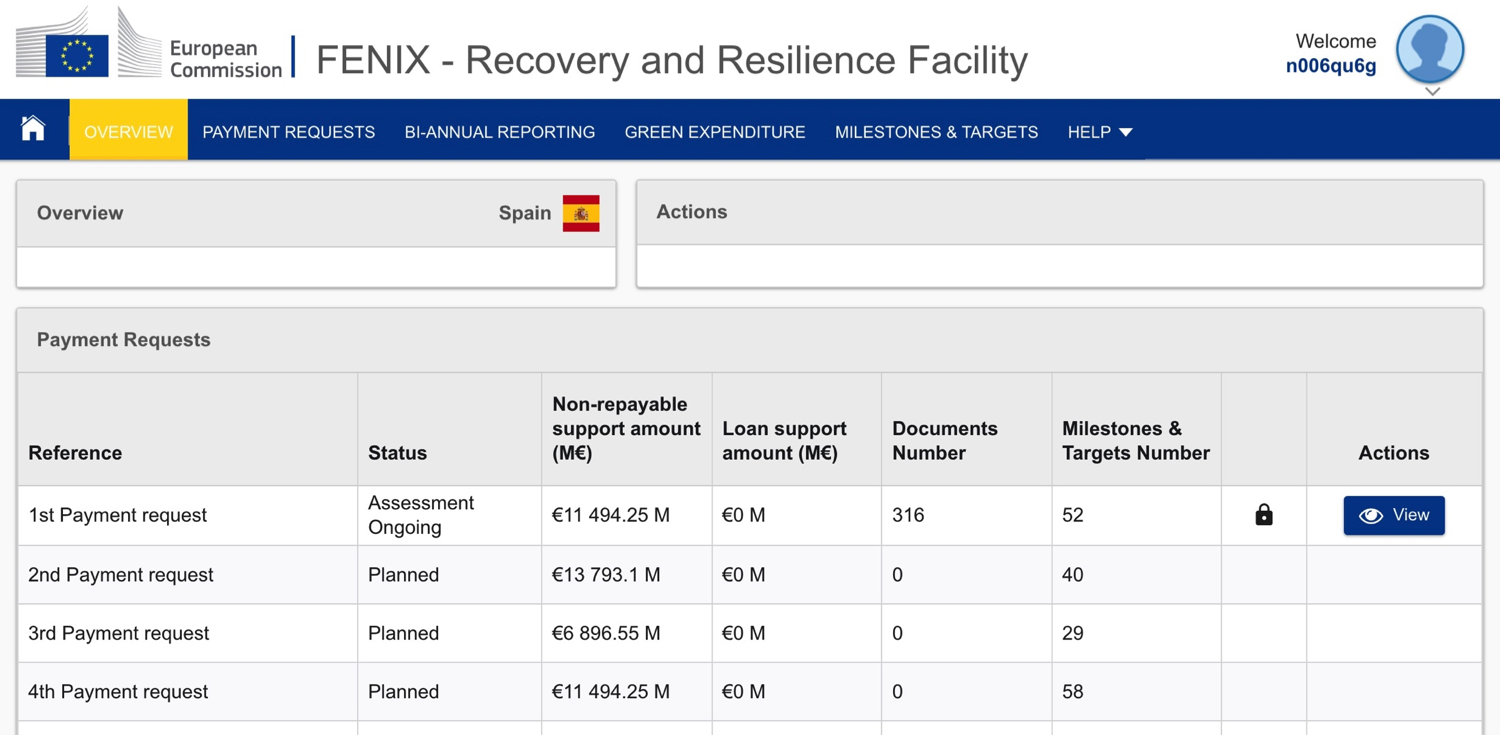Click the €6 896.55 M amount
This screenshot has width=1500, height=735.
606,633
